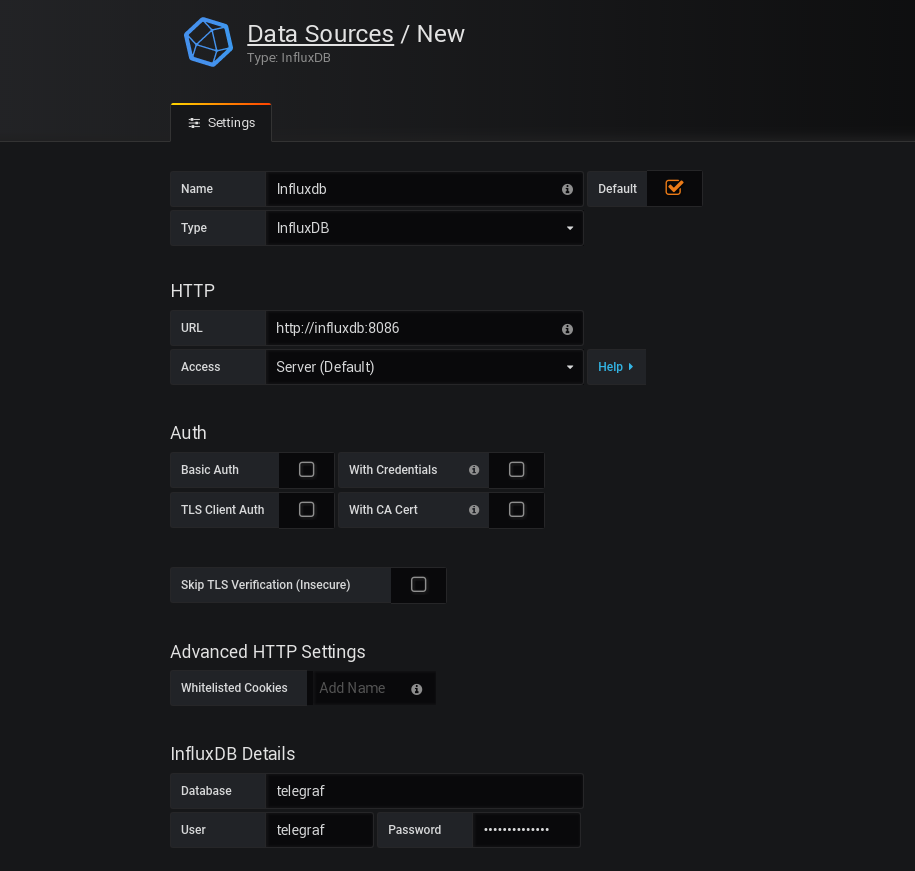Click the User field containing telegraf

[319, 830]
